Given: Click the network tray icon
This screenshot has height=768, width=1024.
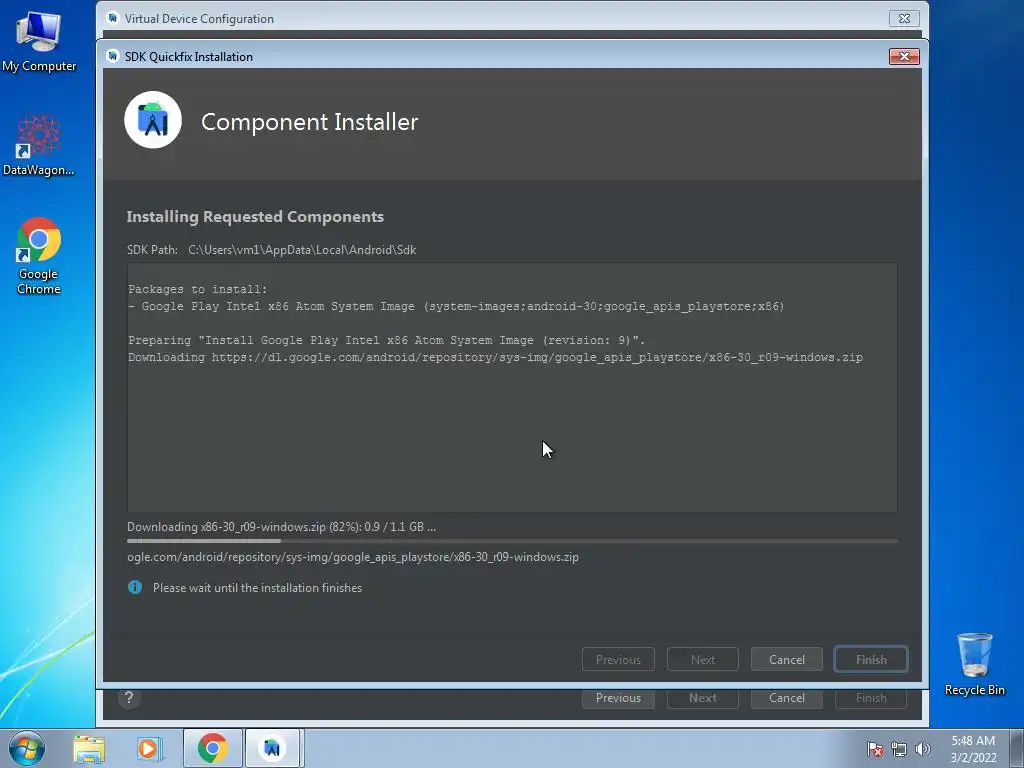Looking at the screenshot, I should (x=899, y=749).
